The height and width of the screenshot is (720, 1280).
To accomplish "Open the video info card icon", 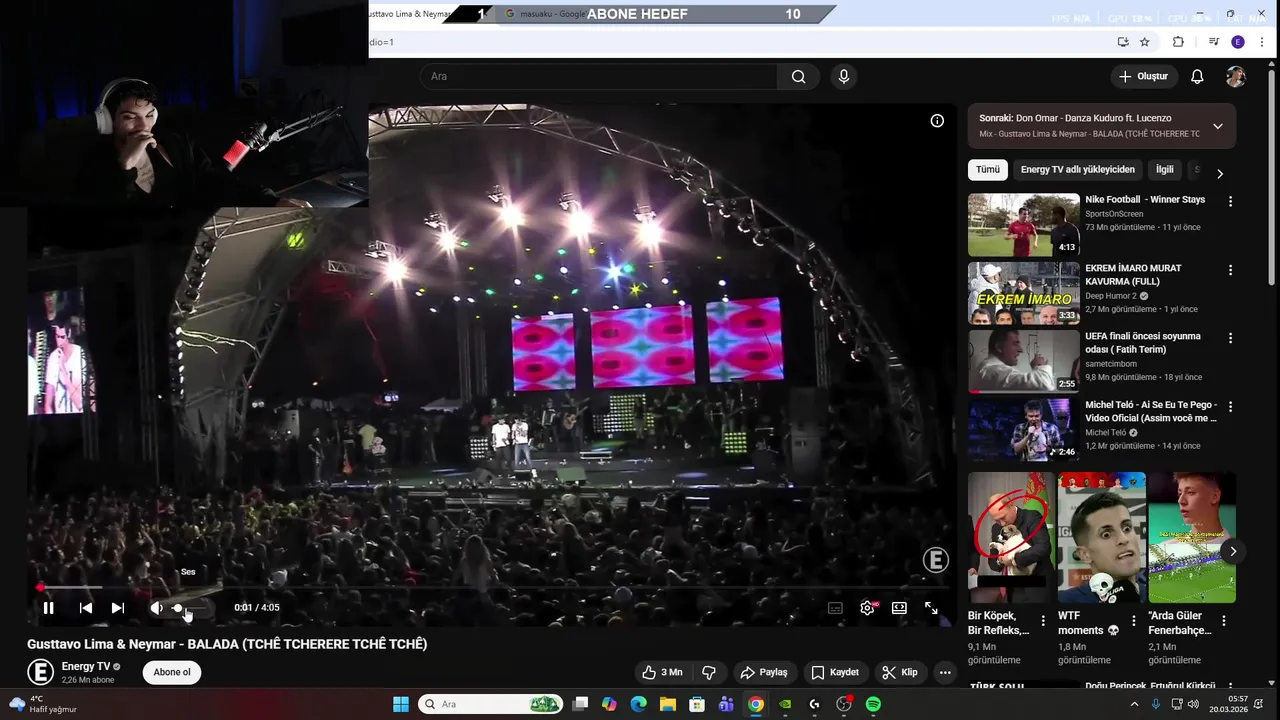I will tap(937, 121).
